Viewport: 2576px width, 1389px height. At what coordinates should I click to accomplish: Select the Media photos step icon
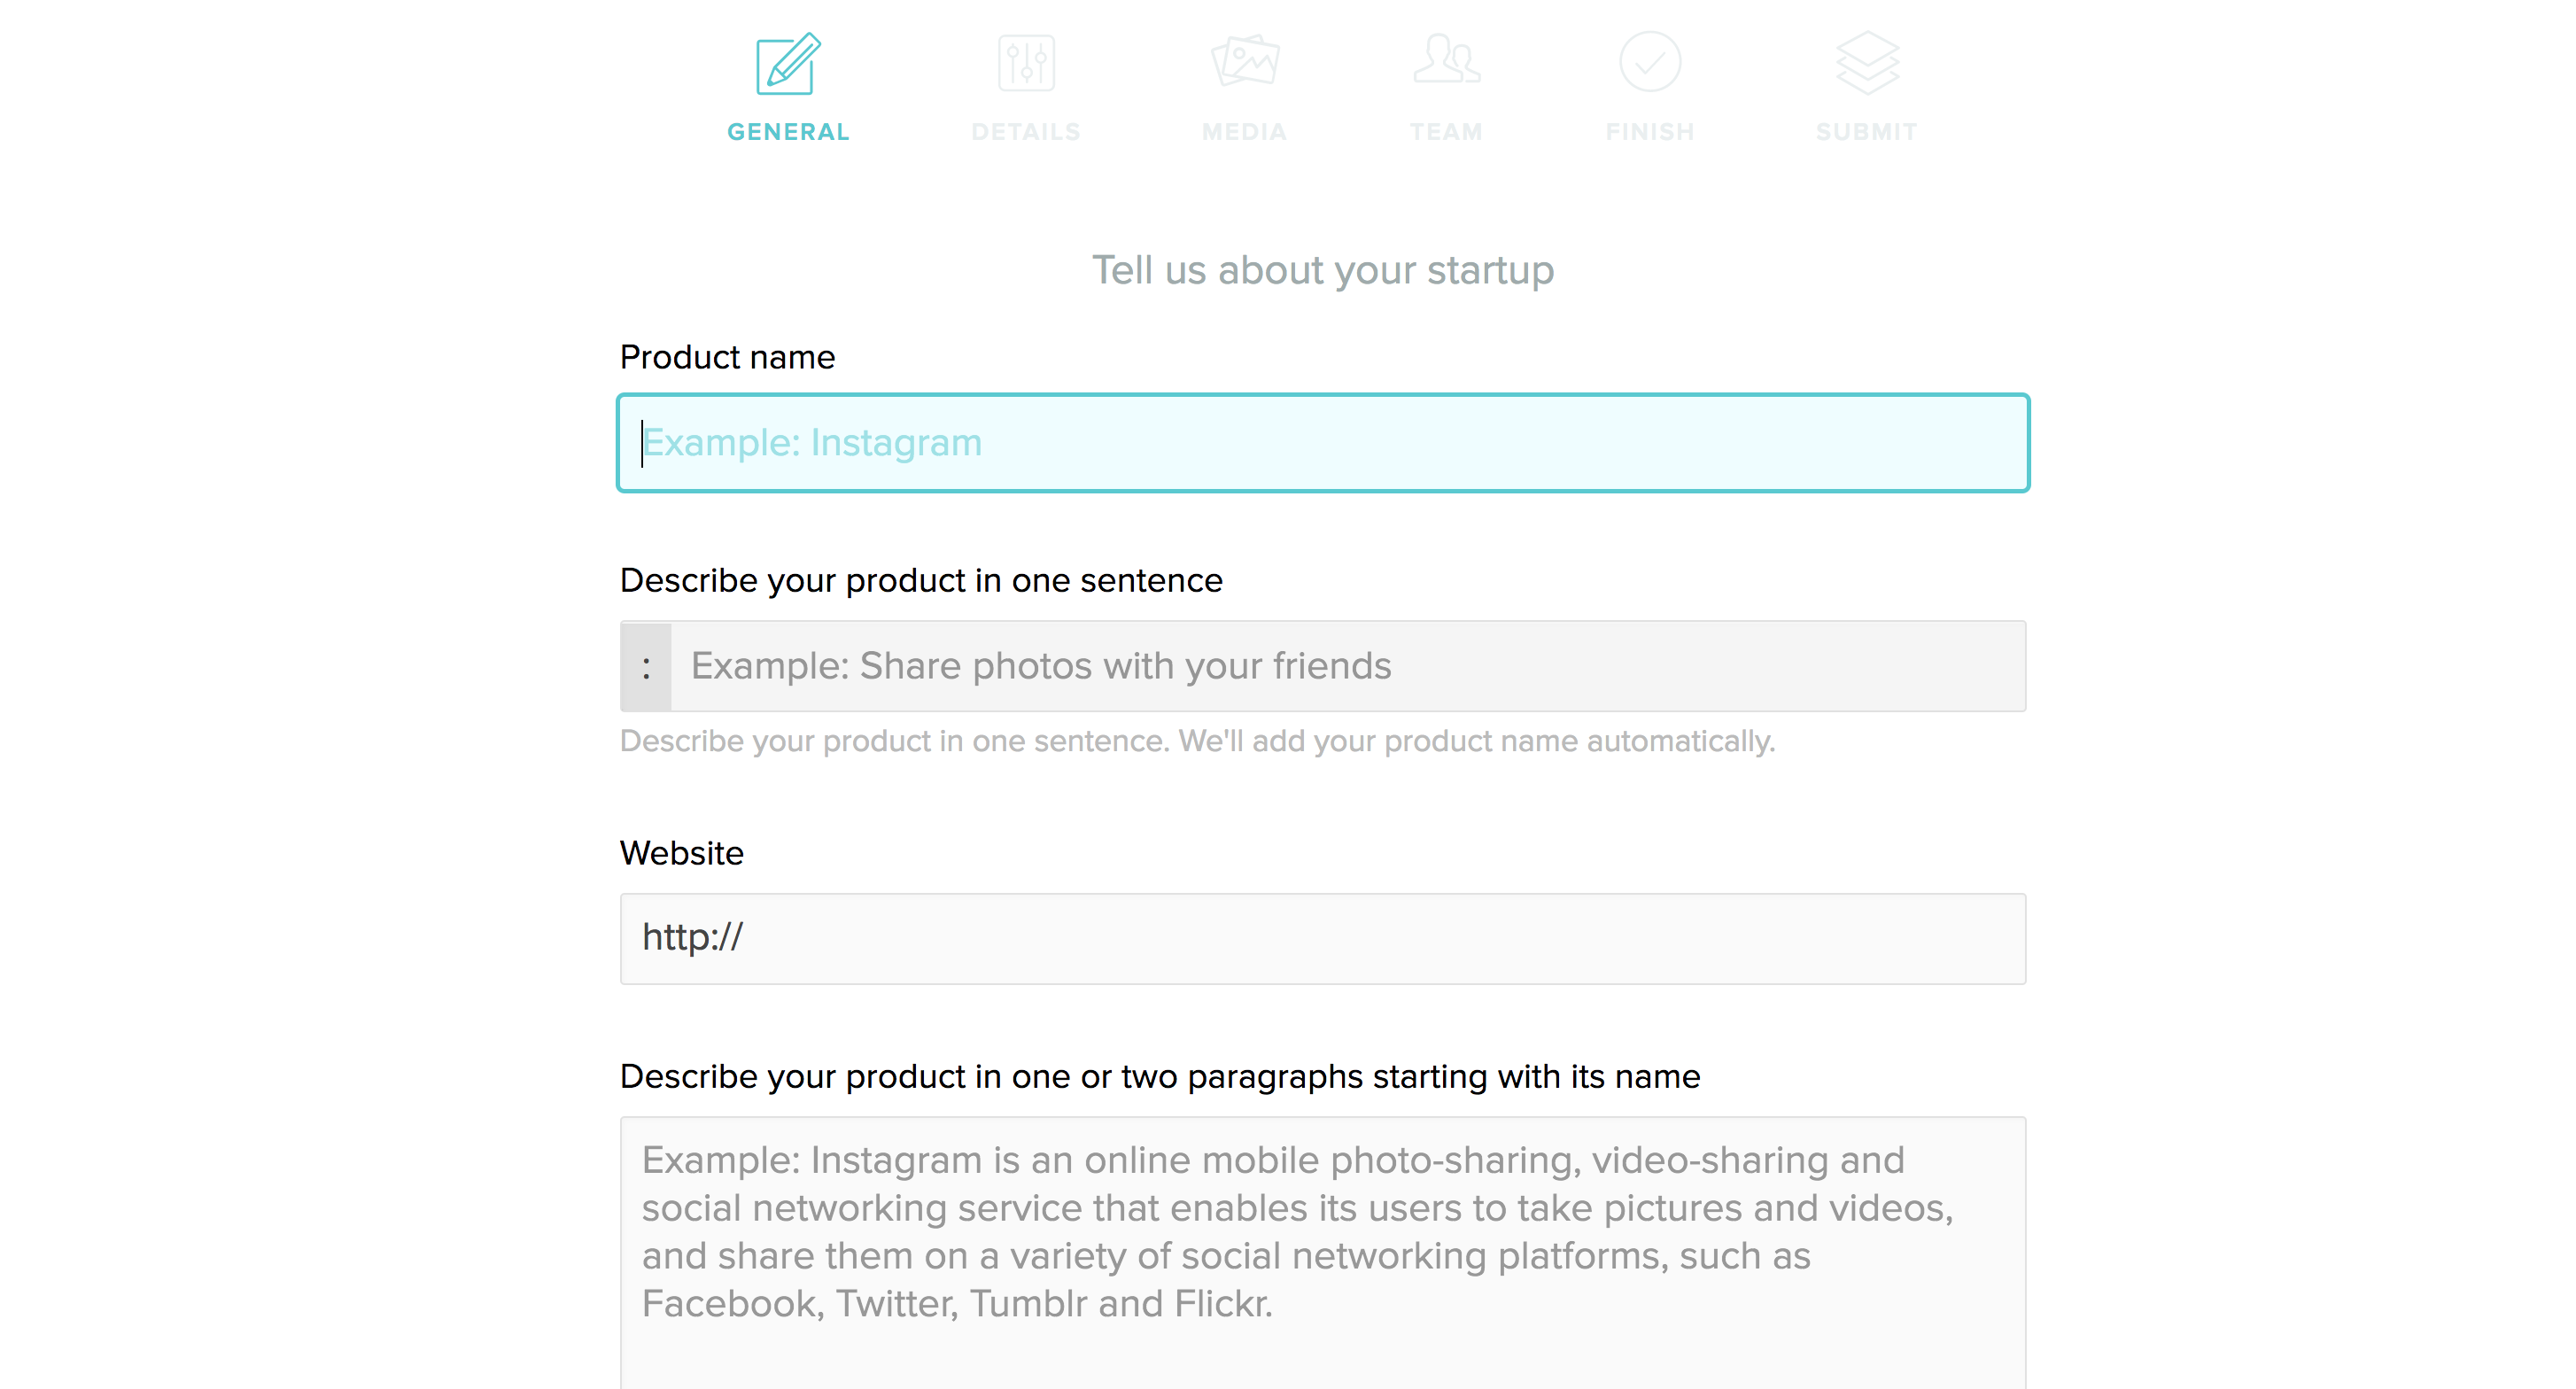pos(1245,62)
